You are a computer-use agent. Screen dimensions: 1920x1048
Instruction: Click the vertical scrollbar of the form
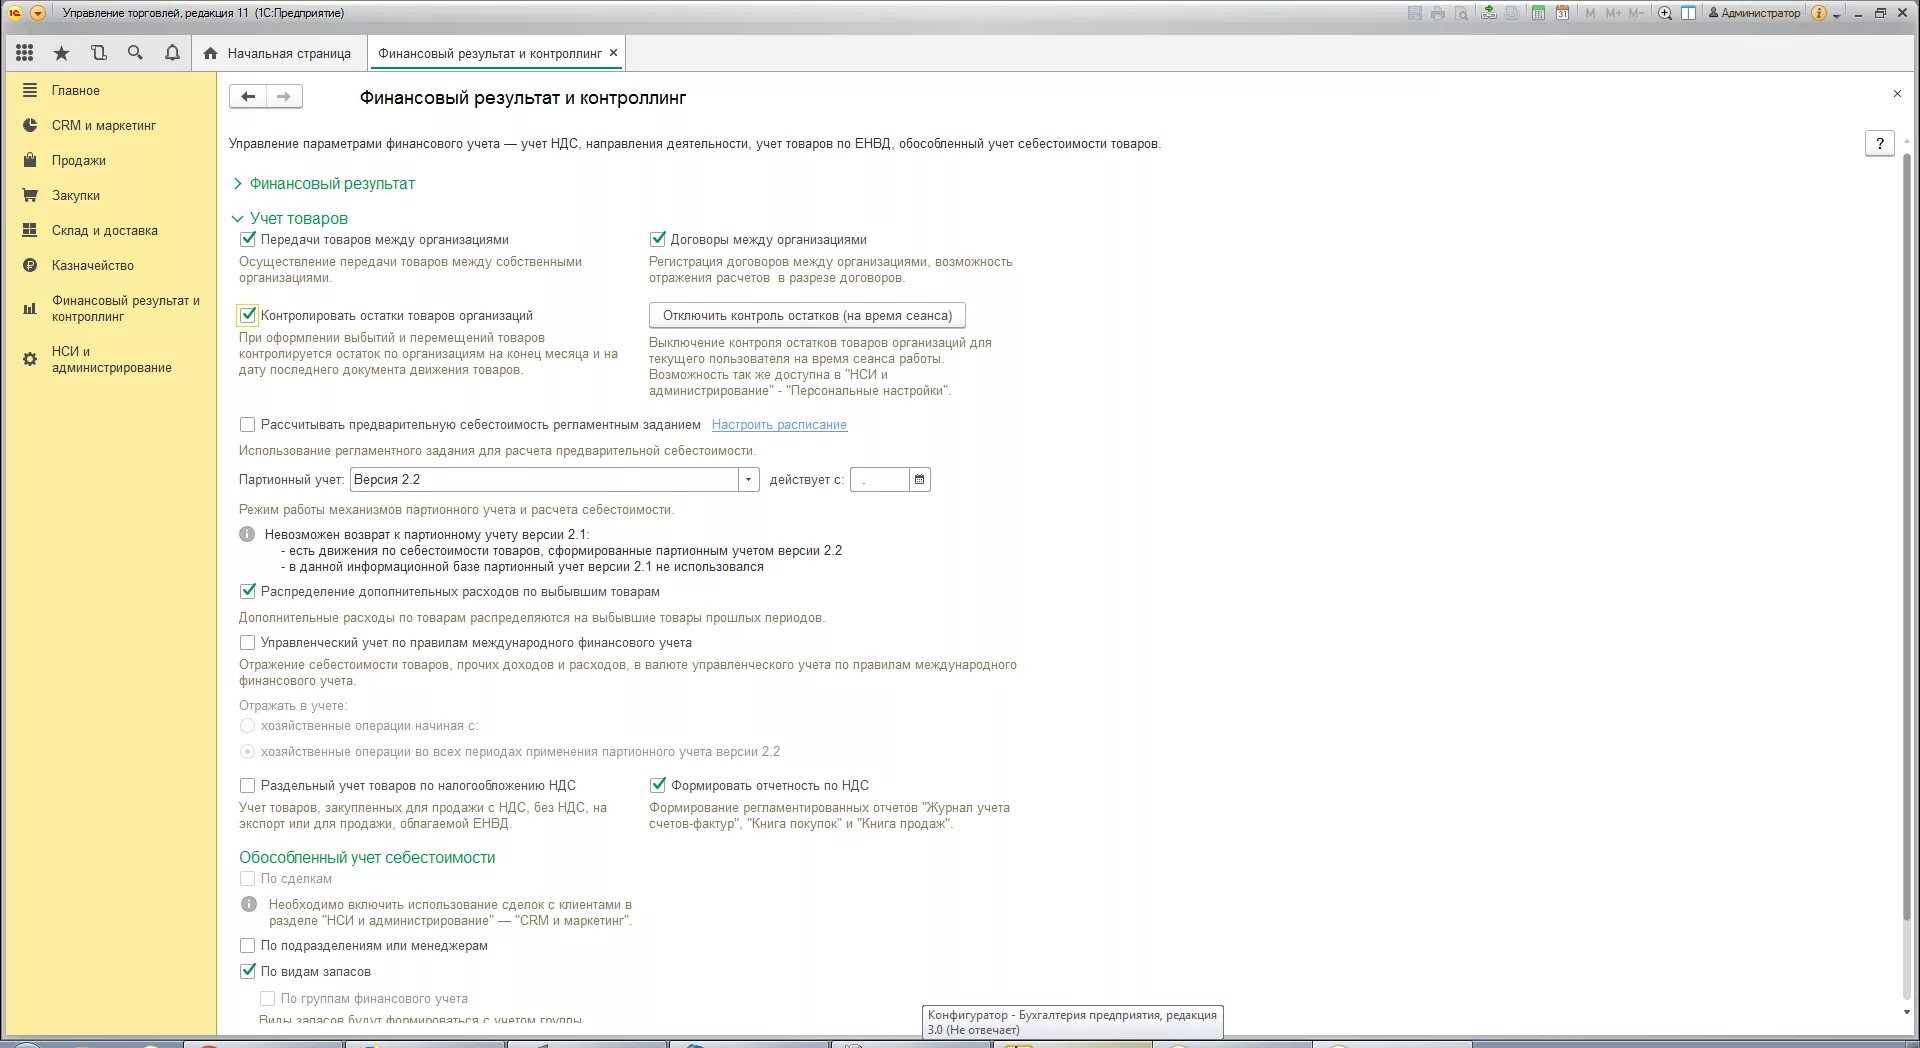(x=1906, y=536)
